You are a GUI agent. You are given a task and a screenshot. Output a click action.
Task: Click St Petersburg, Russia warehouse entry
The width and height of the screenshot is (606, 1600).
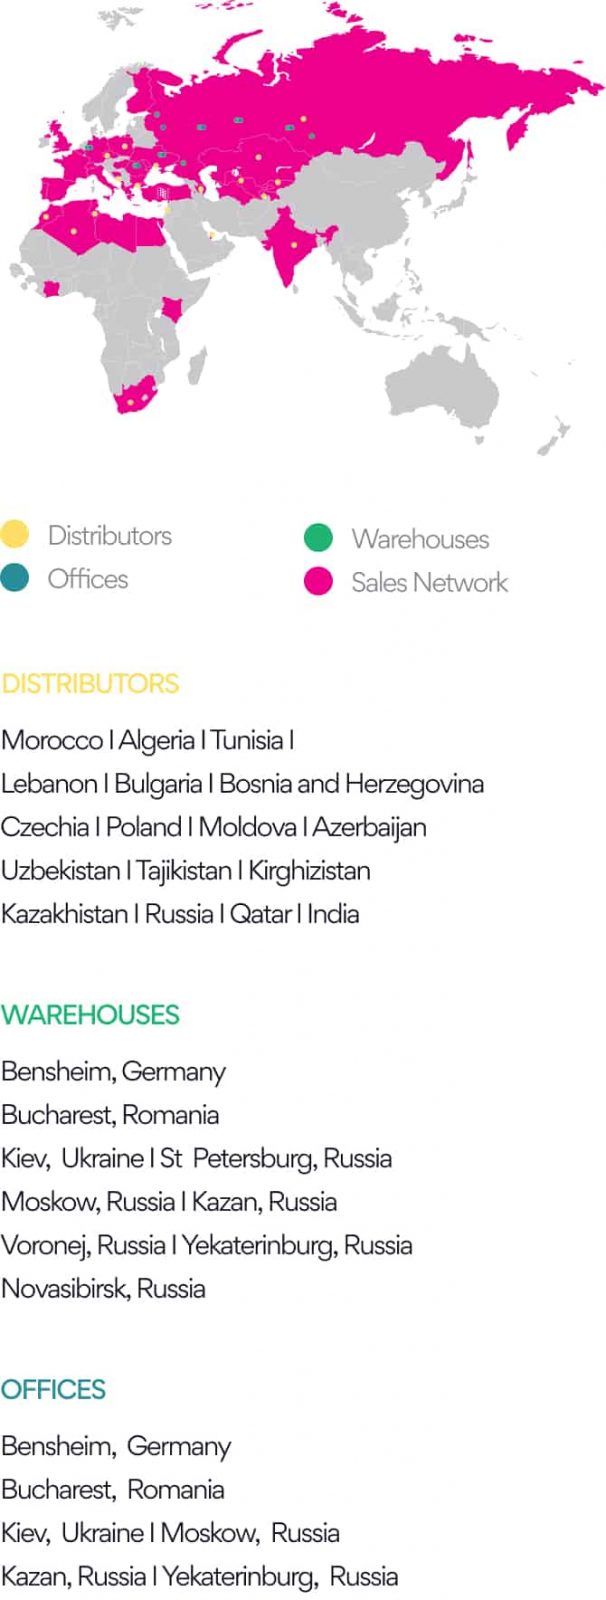pos(276,1158)
